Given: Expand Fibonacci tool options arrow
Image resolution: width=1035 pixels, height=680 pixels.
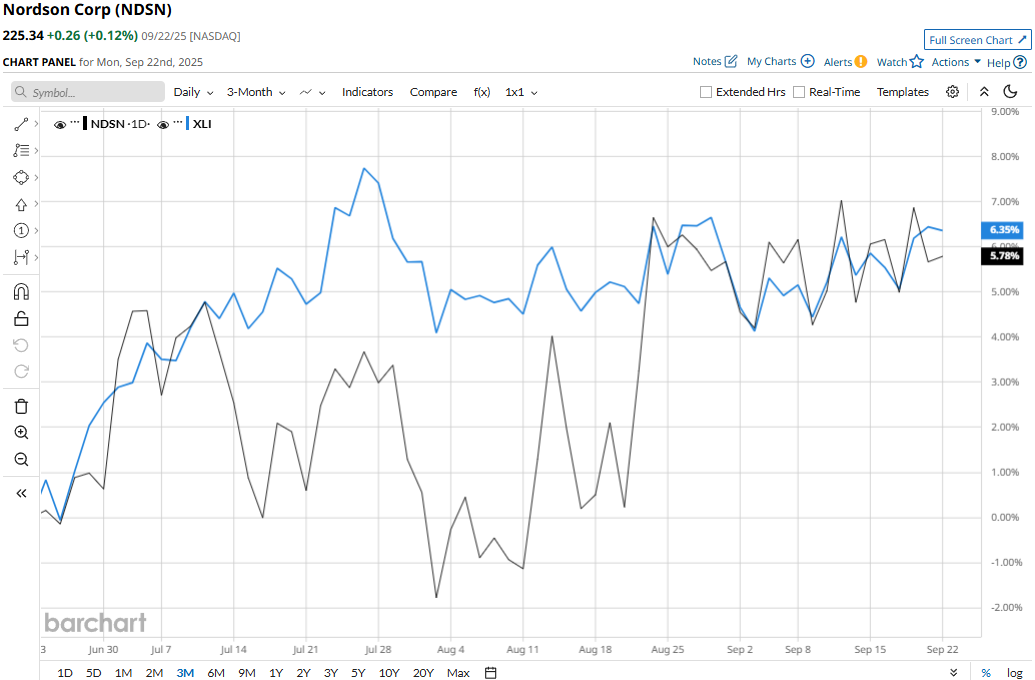Looking at the screenshot, I should pos(36,151).
